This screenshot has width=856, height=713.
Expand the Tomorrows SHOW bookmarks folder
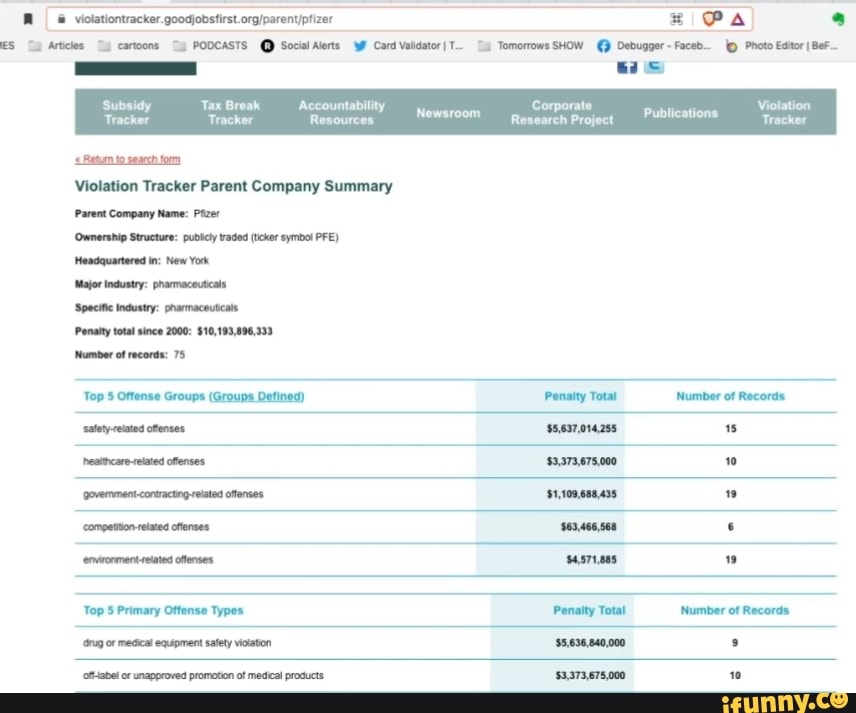pos(531,45)
